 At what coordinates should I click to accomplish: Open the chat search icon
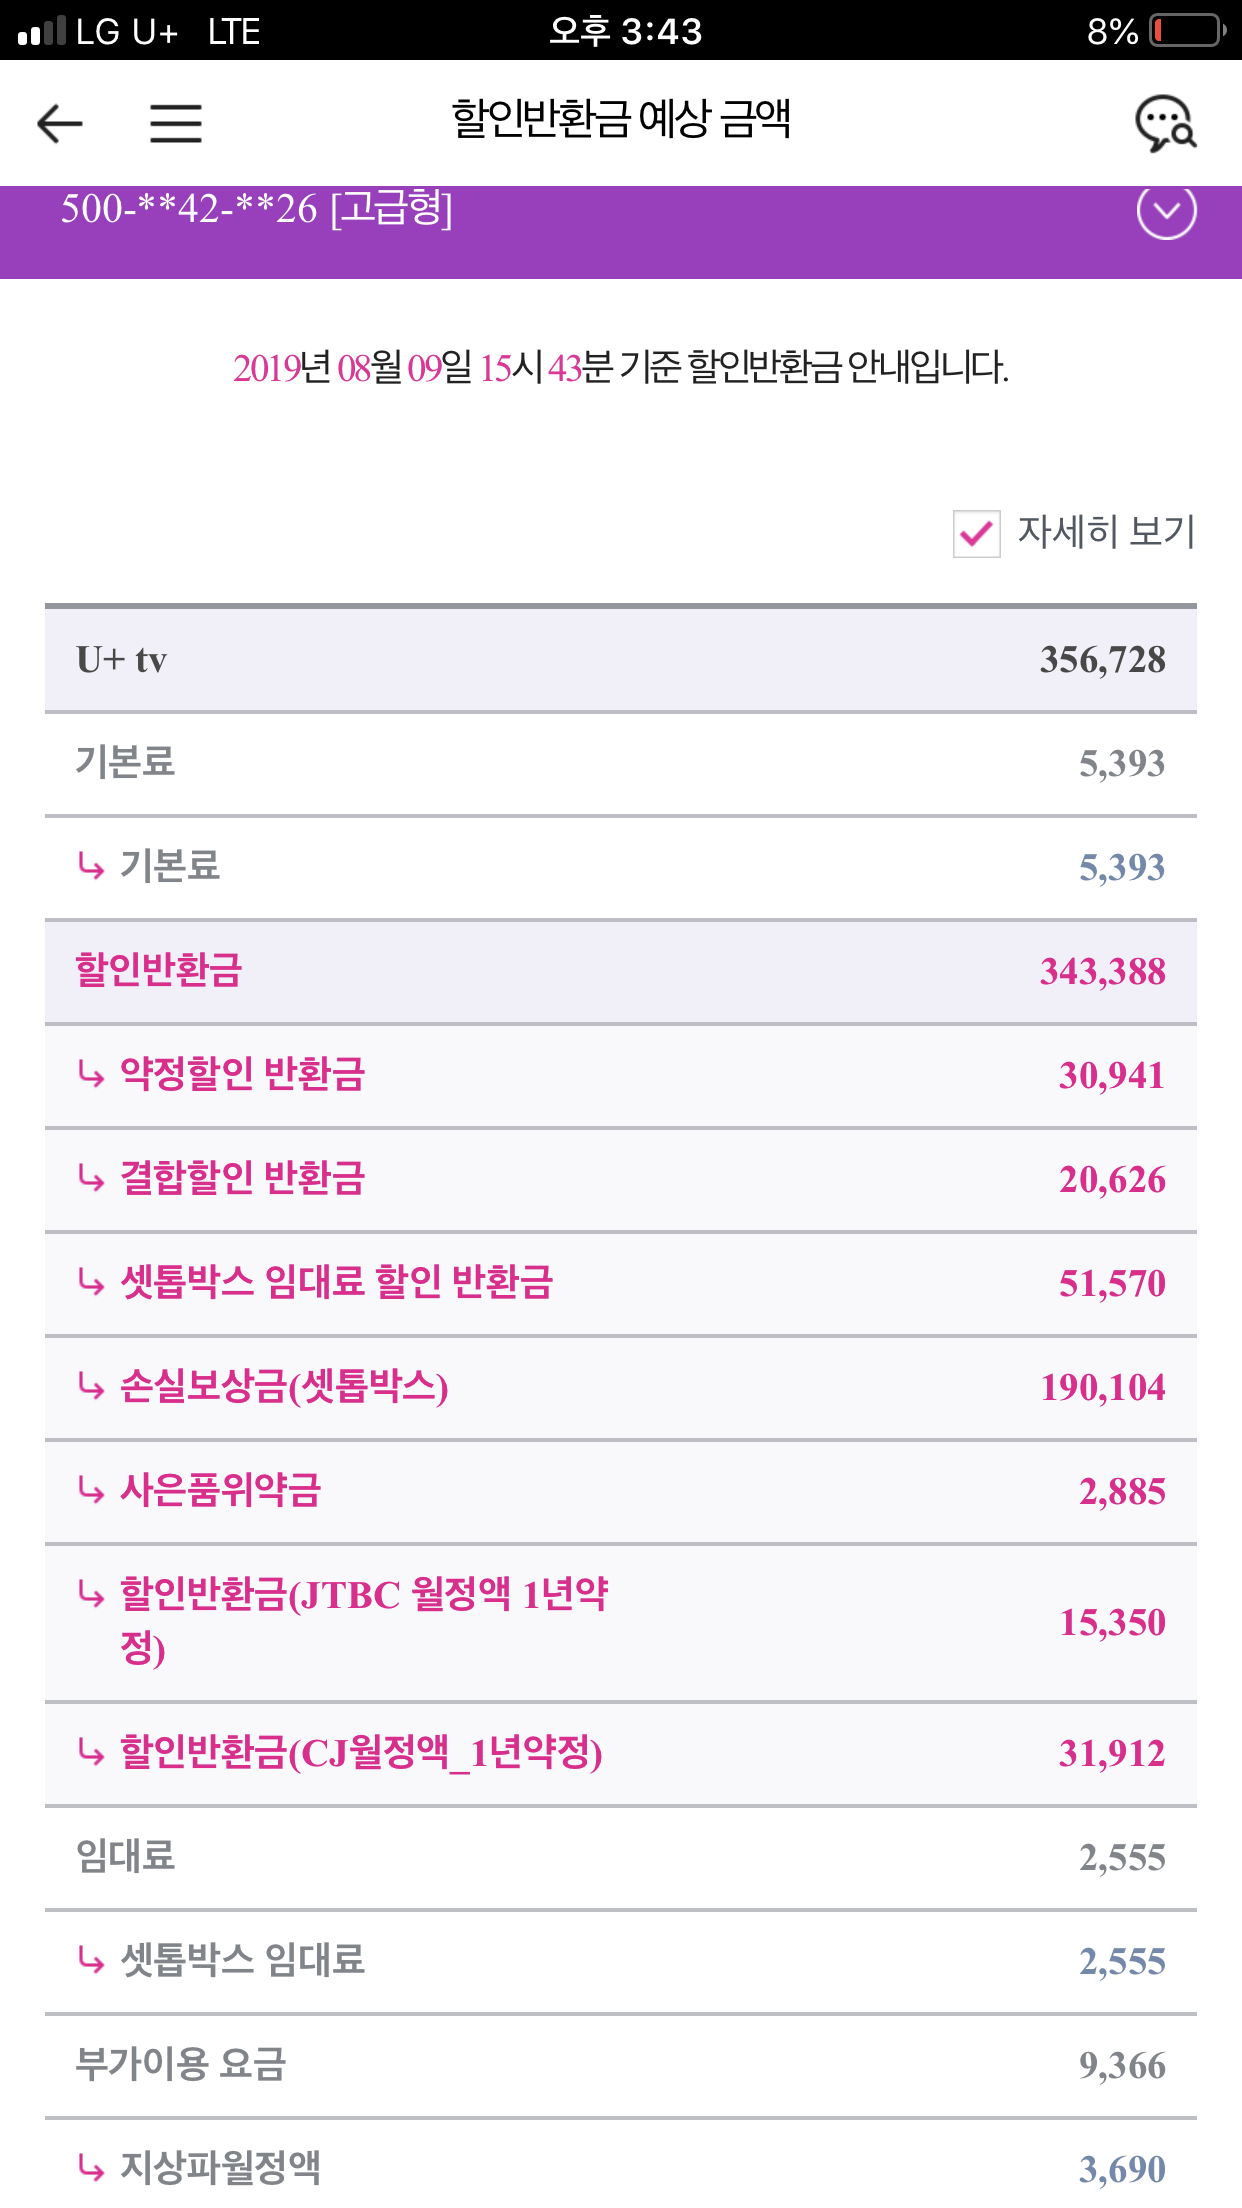1165,124
